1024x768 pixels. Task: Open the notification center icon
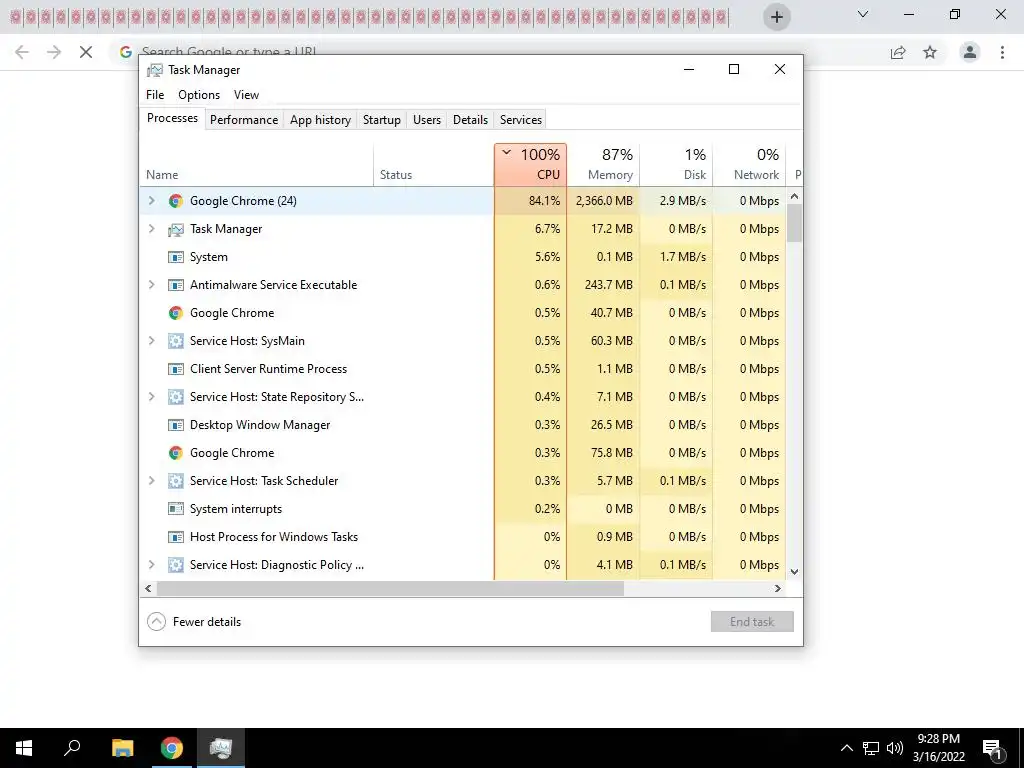click(993, 748)
